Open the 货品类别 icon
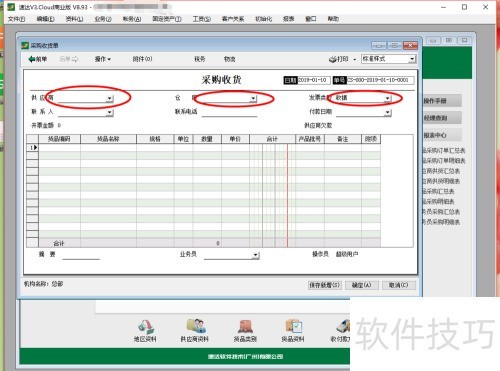Image resolution: width=500 pixels, height=371 pixels. pyautogui.click(x=245, y=326)
